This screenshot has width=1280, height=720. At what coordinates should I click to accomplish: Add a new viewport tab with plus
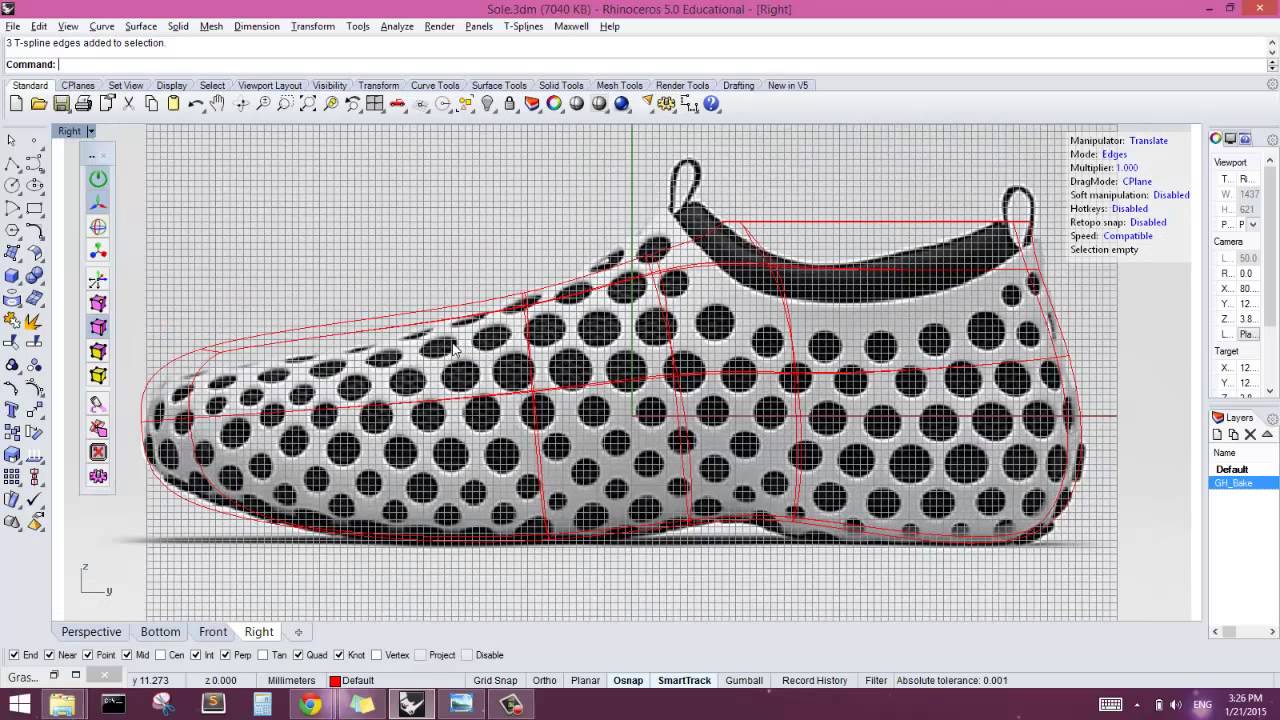(x=298, y=632)
